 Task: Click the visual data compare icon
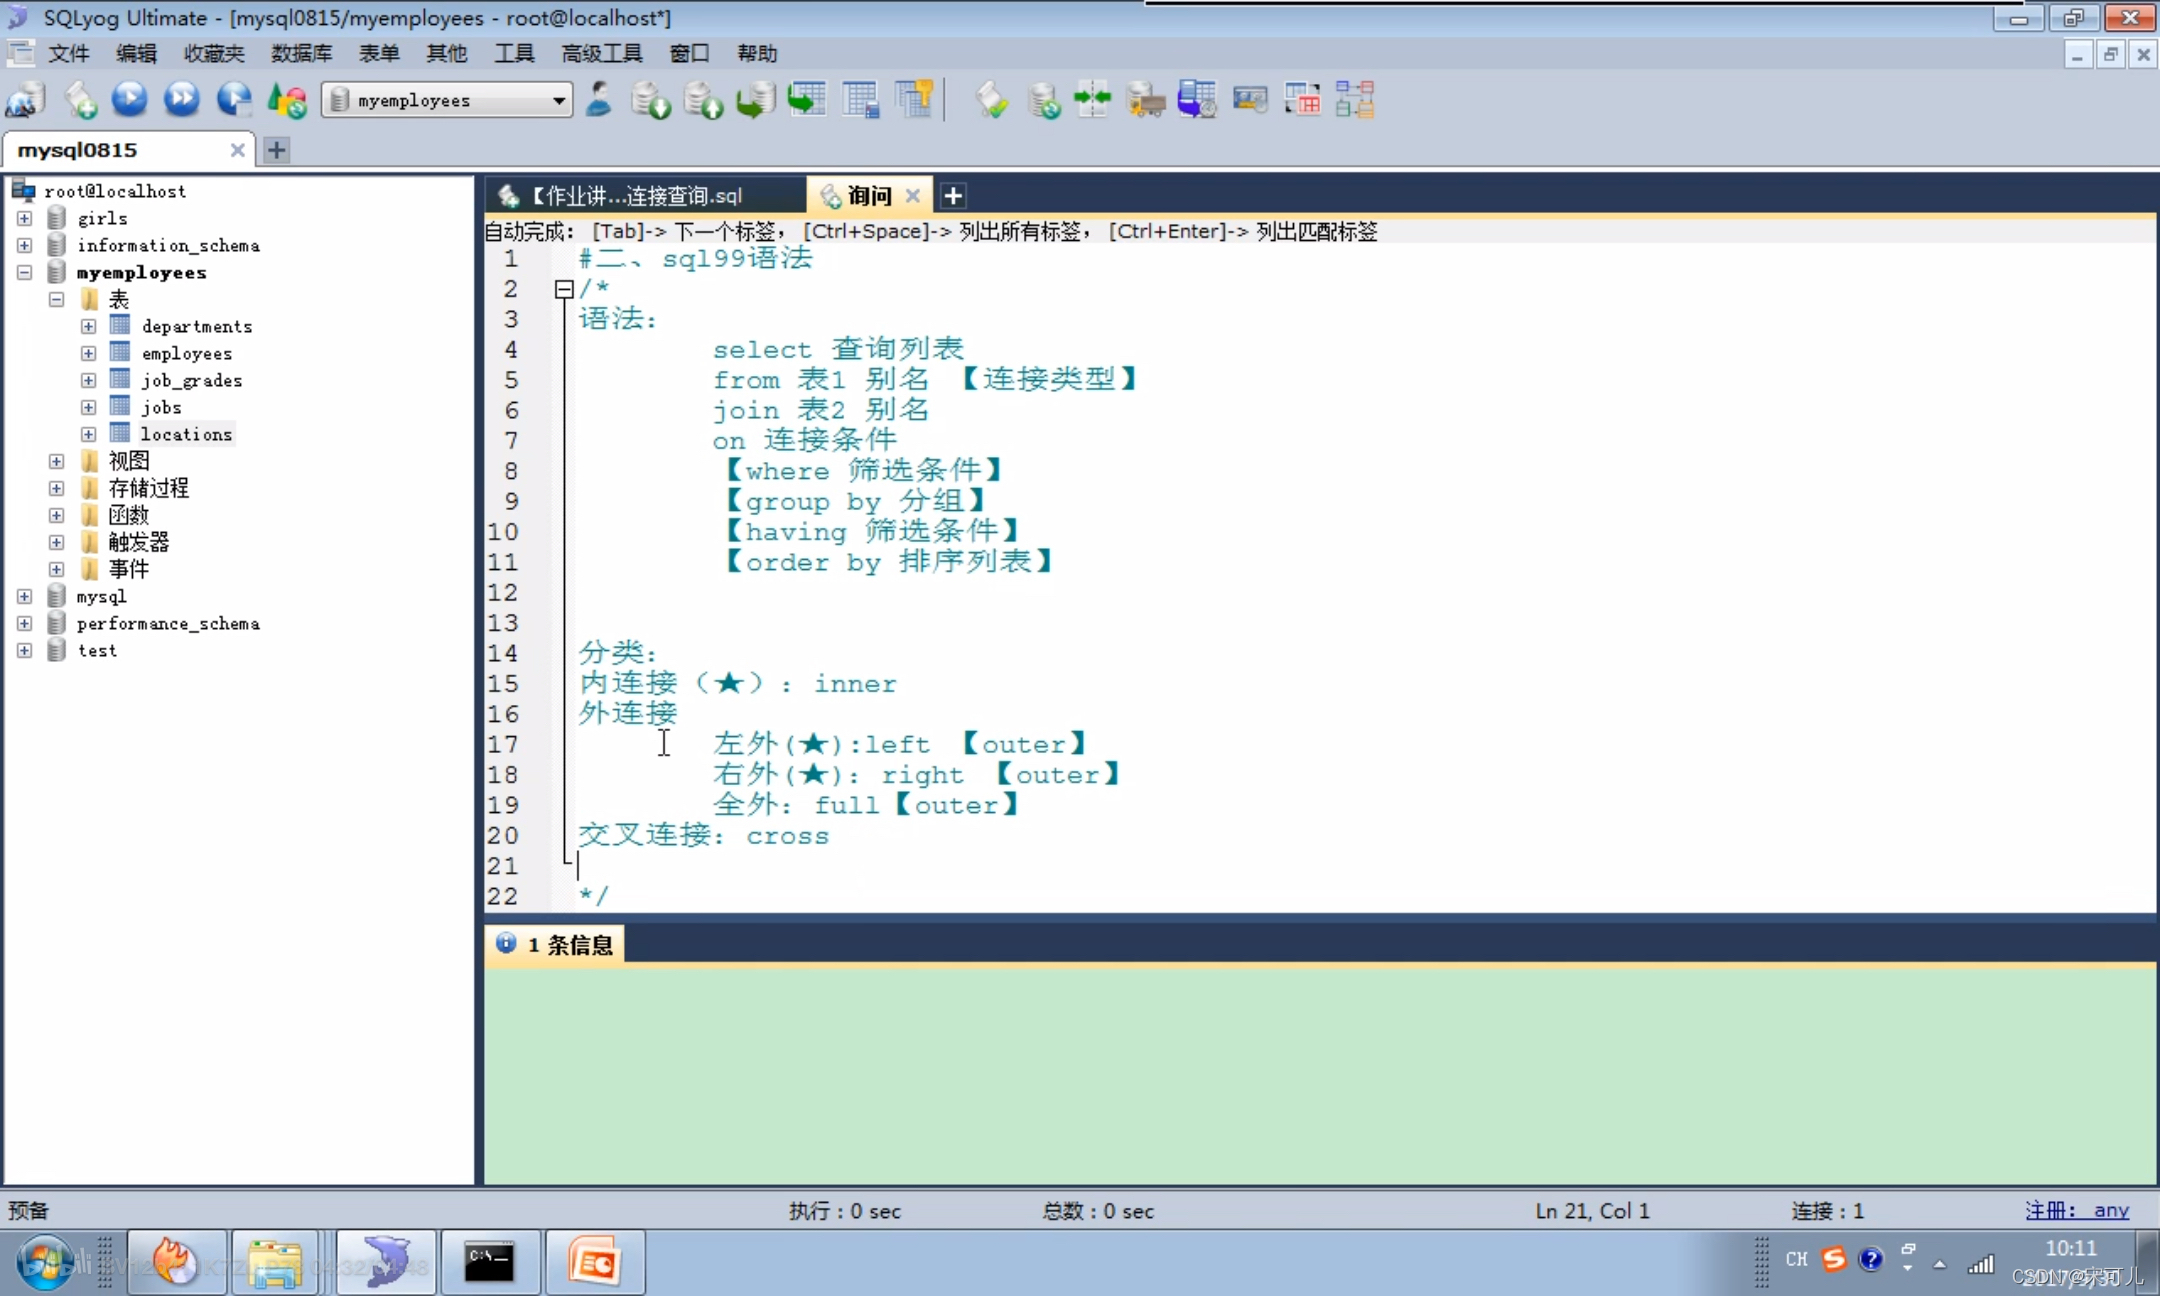point(1302,100)
